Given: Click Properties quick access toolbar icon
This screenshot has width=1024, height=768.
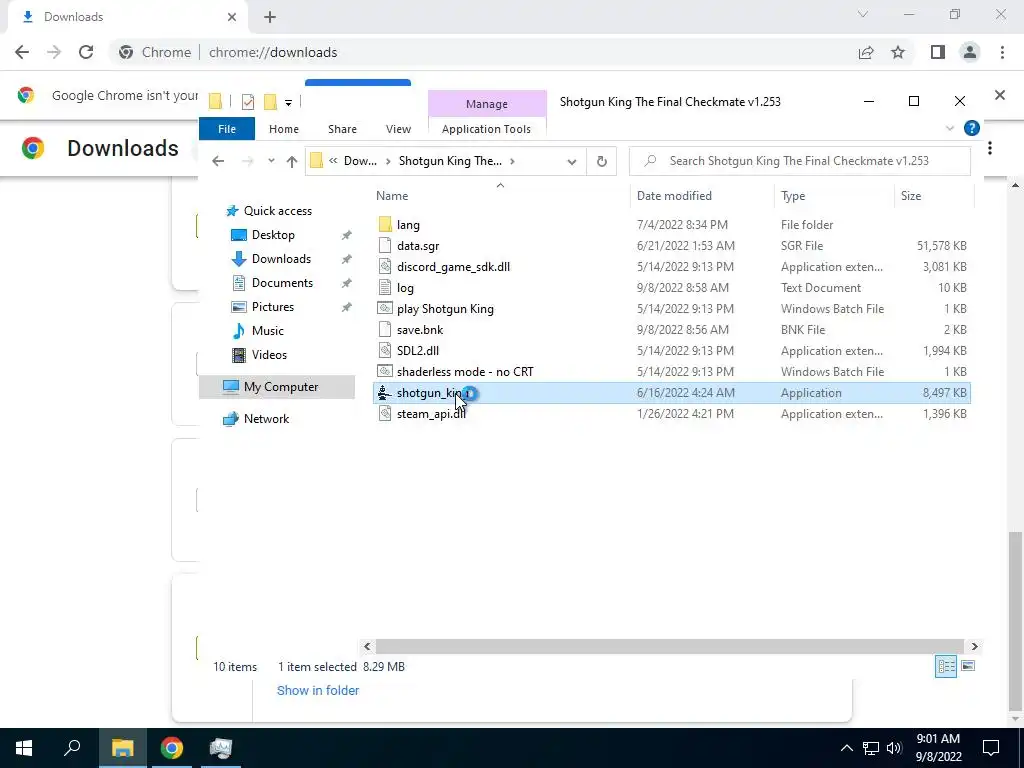Looking at the screenshot, I should pos(248,101).
